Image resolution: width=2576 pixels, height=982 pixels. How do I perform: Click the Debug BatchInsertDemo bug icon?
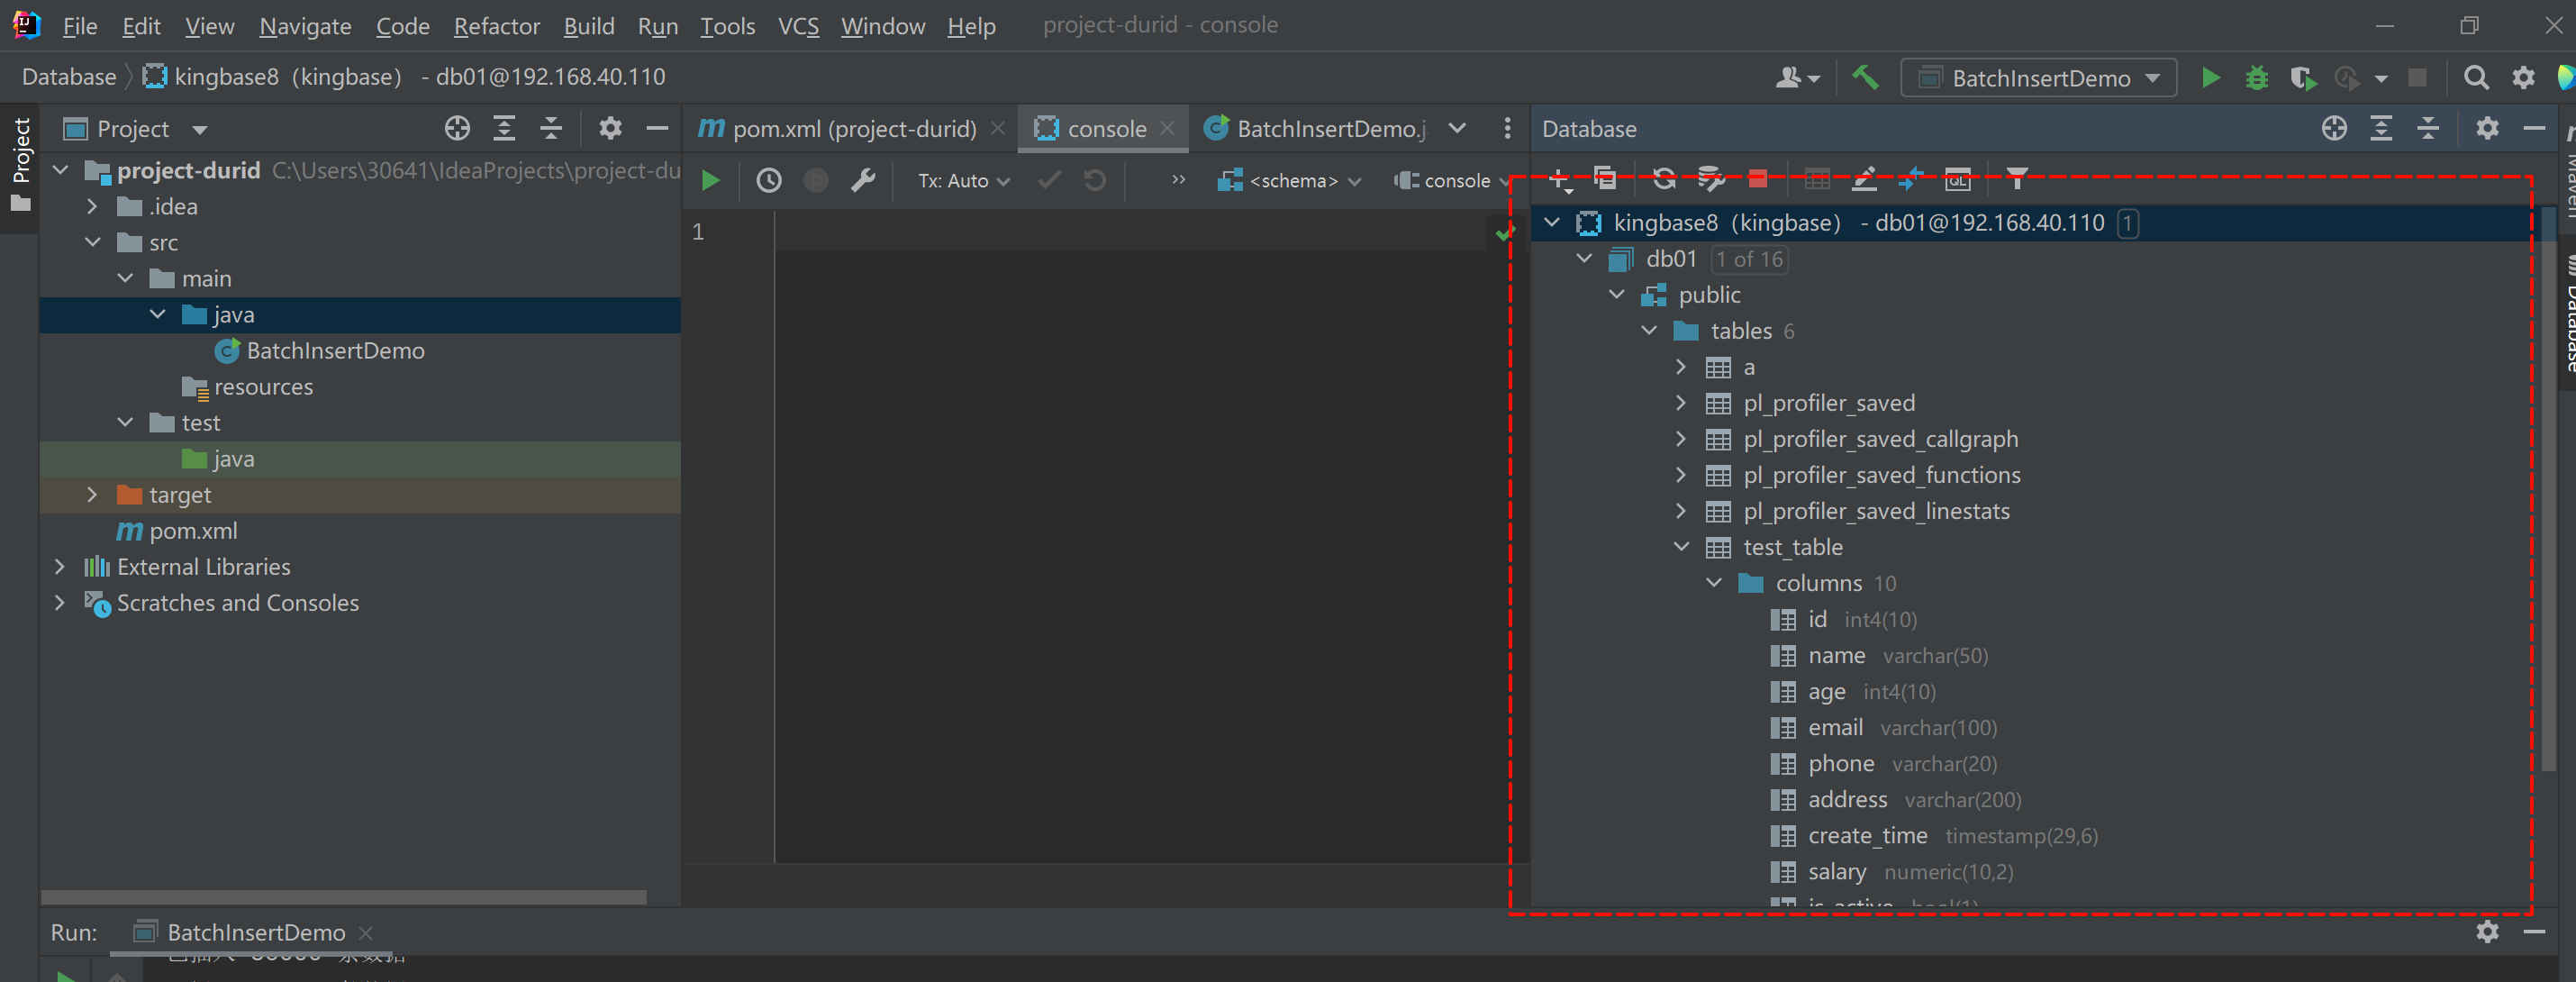[x=2256, y=77]
